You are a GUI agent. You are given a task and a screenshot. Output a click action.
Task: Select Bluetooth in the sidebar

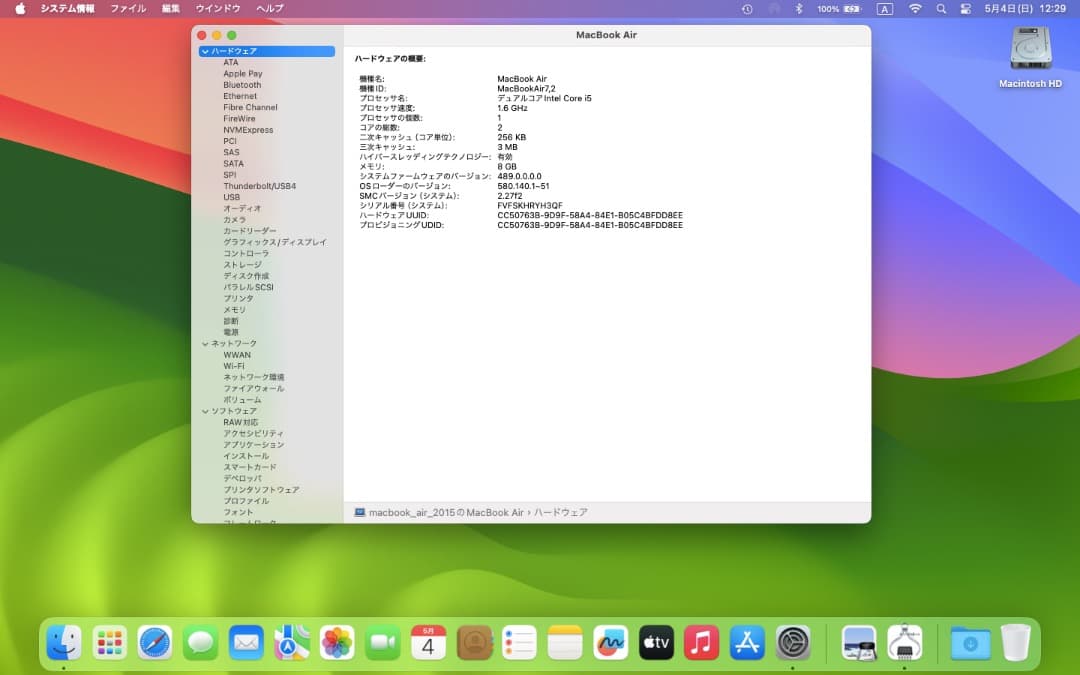pyautogui.click(x=241, y=84)
